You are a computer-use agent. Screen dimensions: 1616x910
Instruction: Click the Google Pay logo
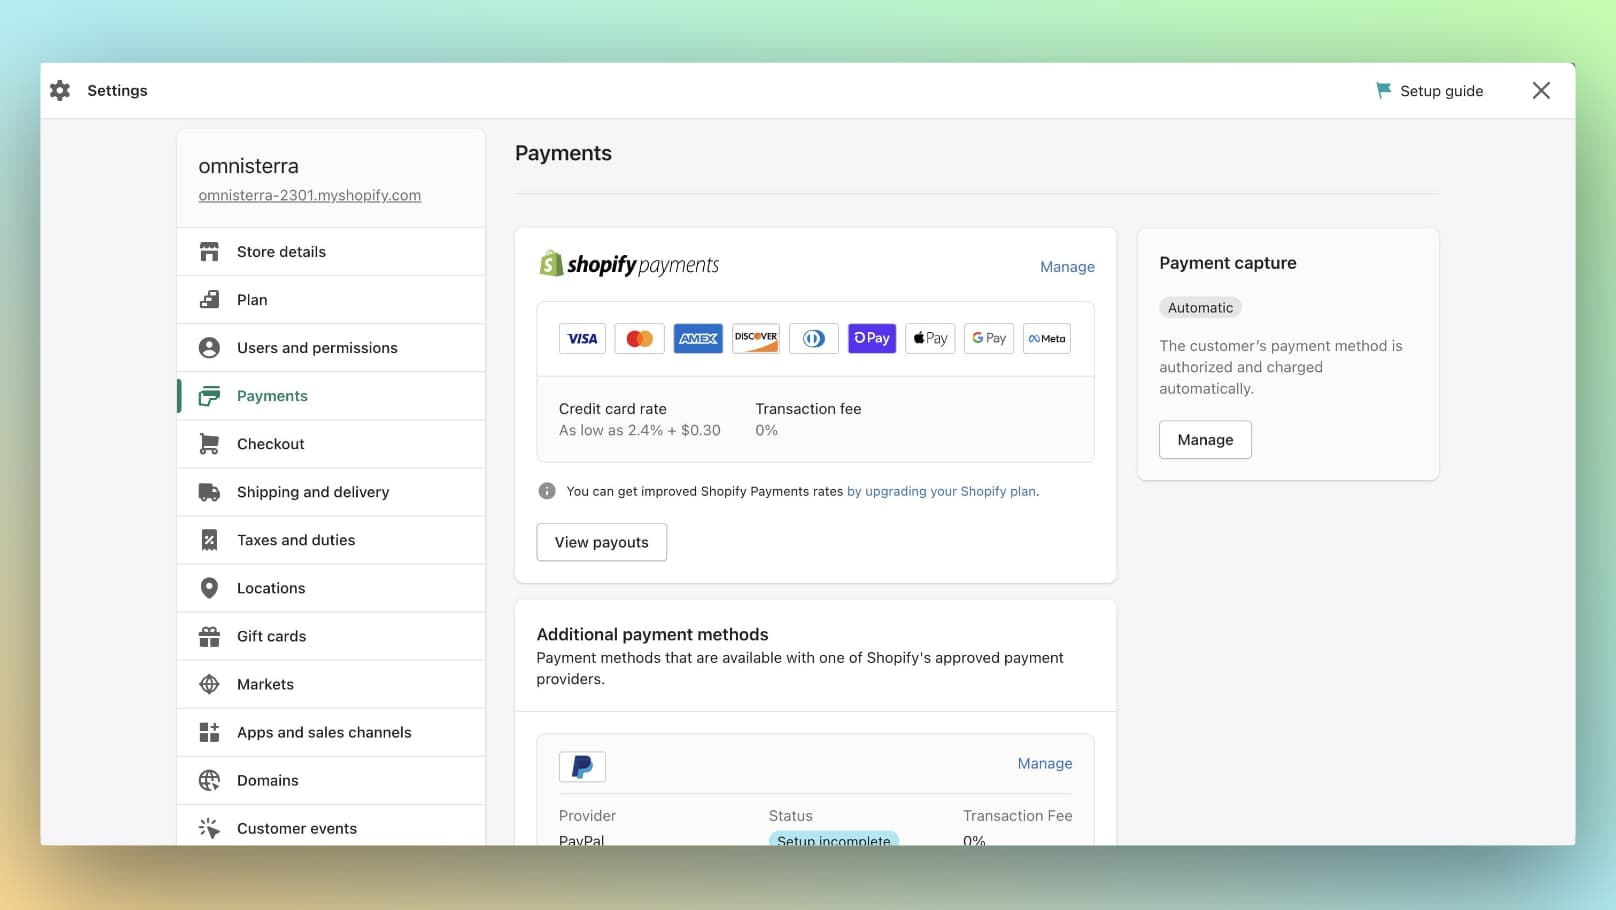(988, 339)
